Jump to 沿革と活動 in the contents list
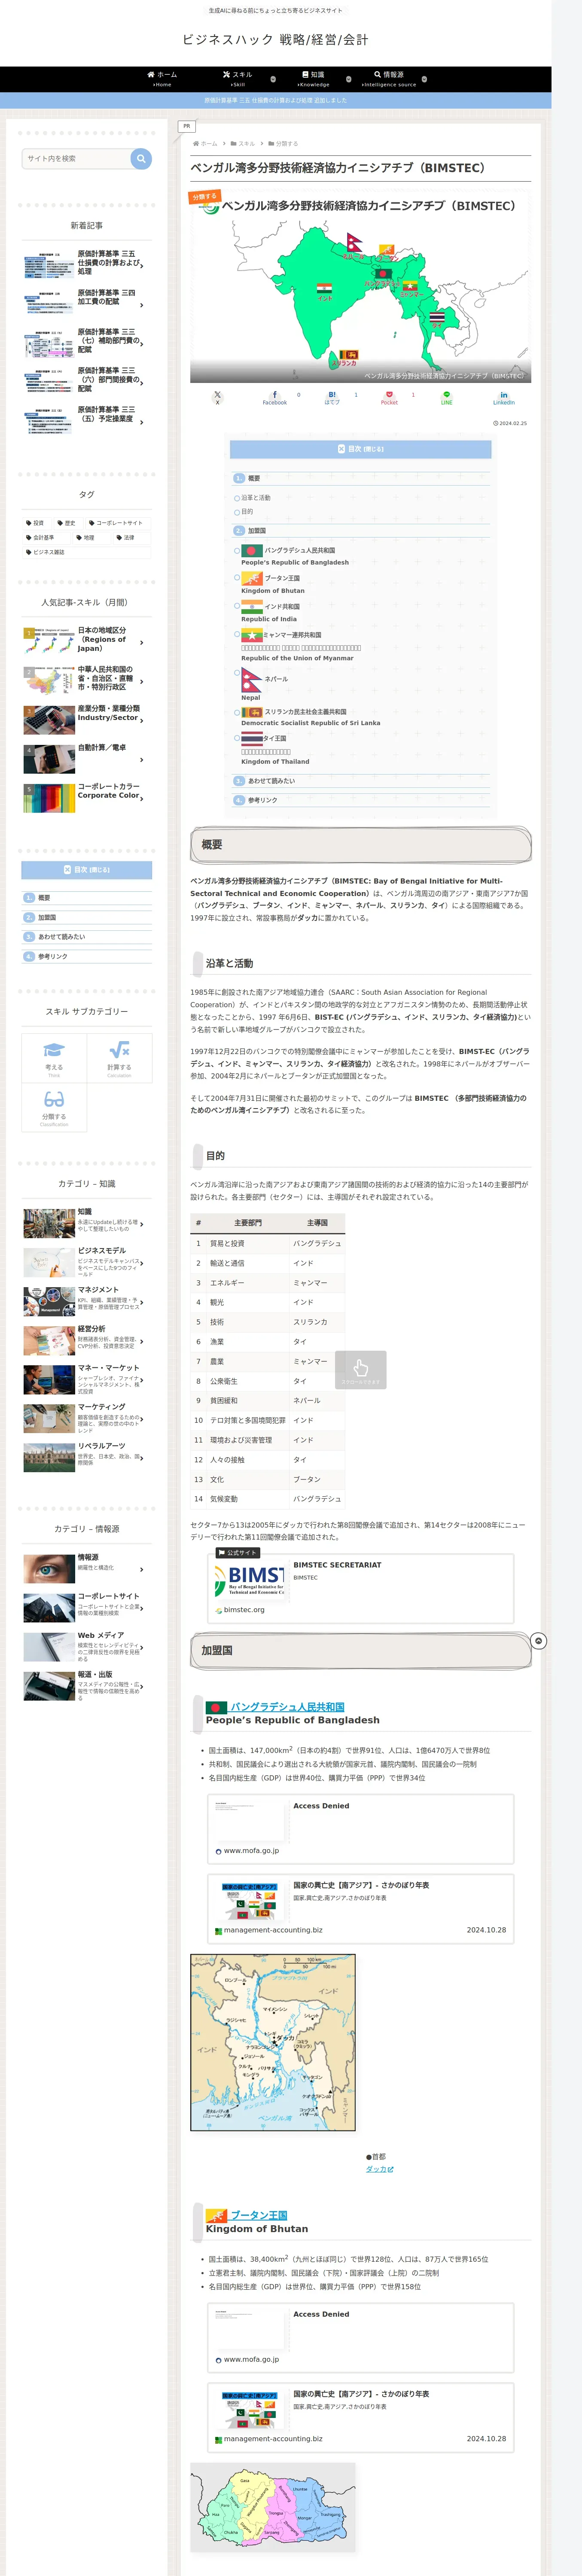The image size is (582, 2576). coord(256,497)
